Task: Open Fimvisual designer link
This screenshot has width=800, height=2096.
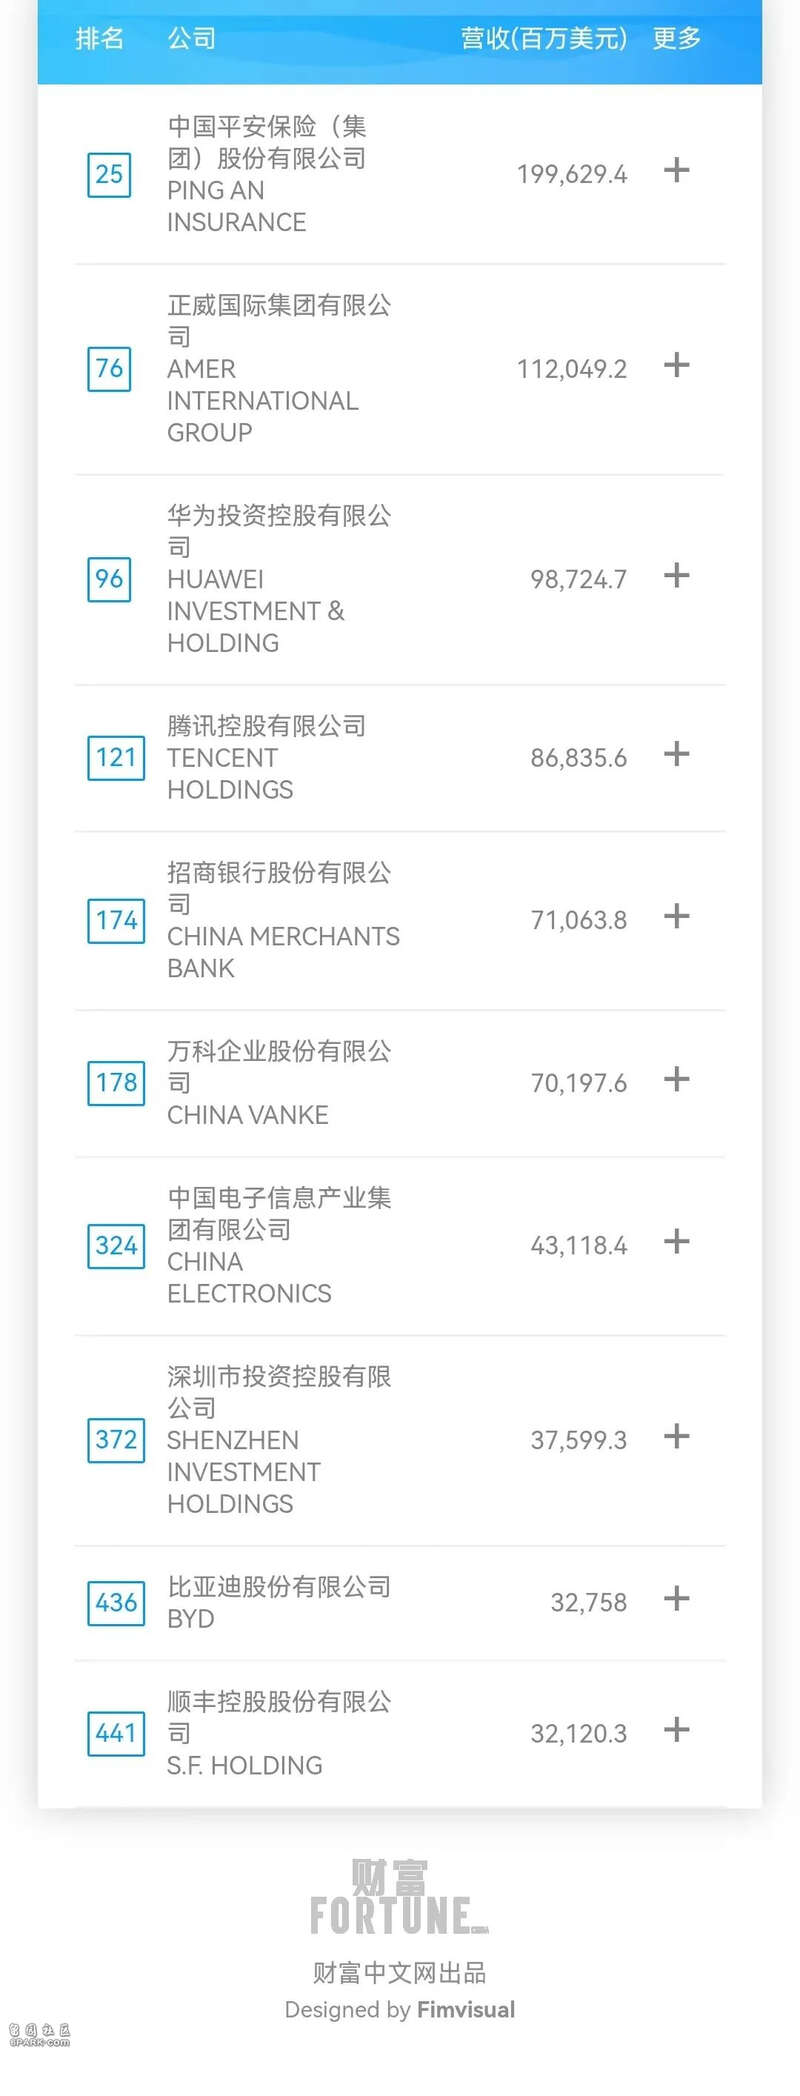Action: (x=466, y=2010)
